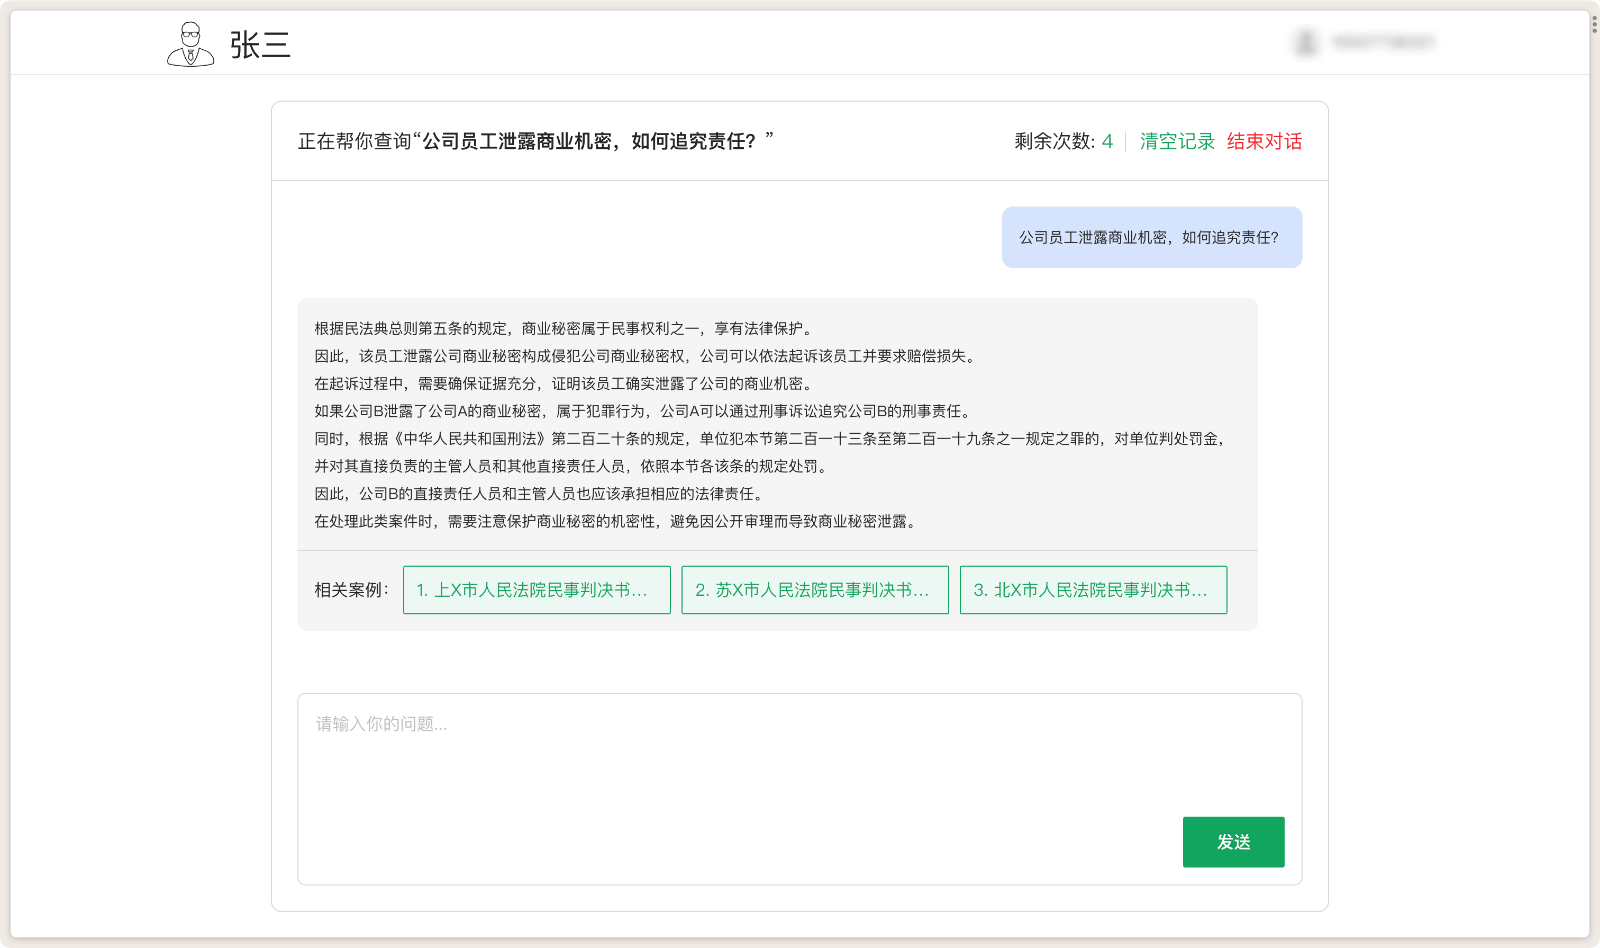Click the 正在帮你查询 status bar
1600x948 pixels.
click(x=355, y=139)
